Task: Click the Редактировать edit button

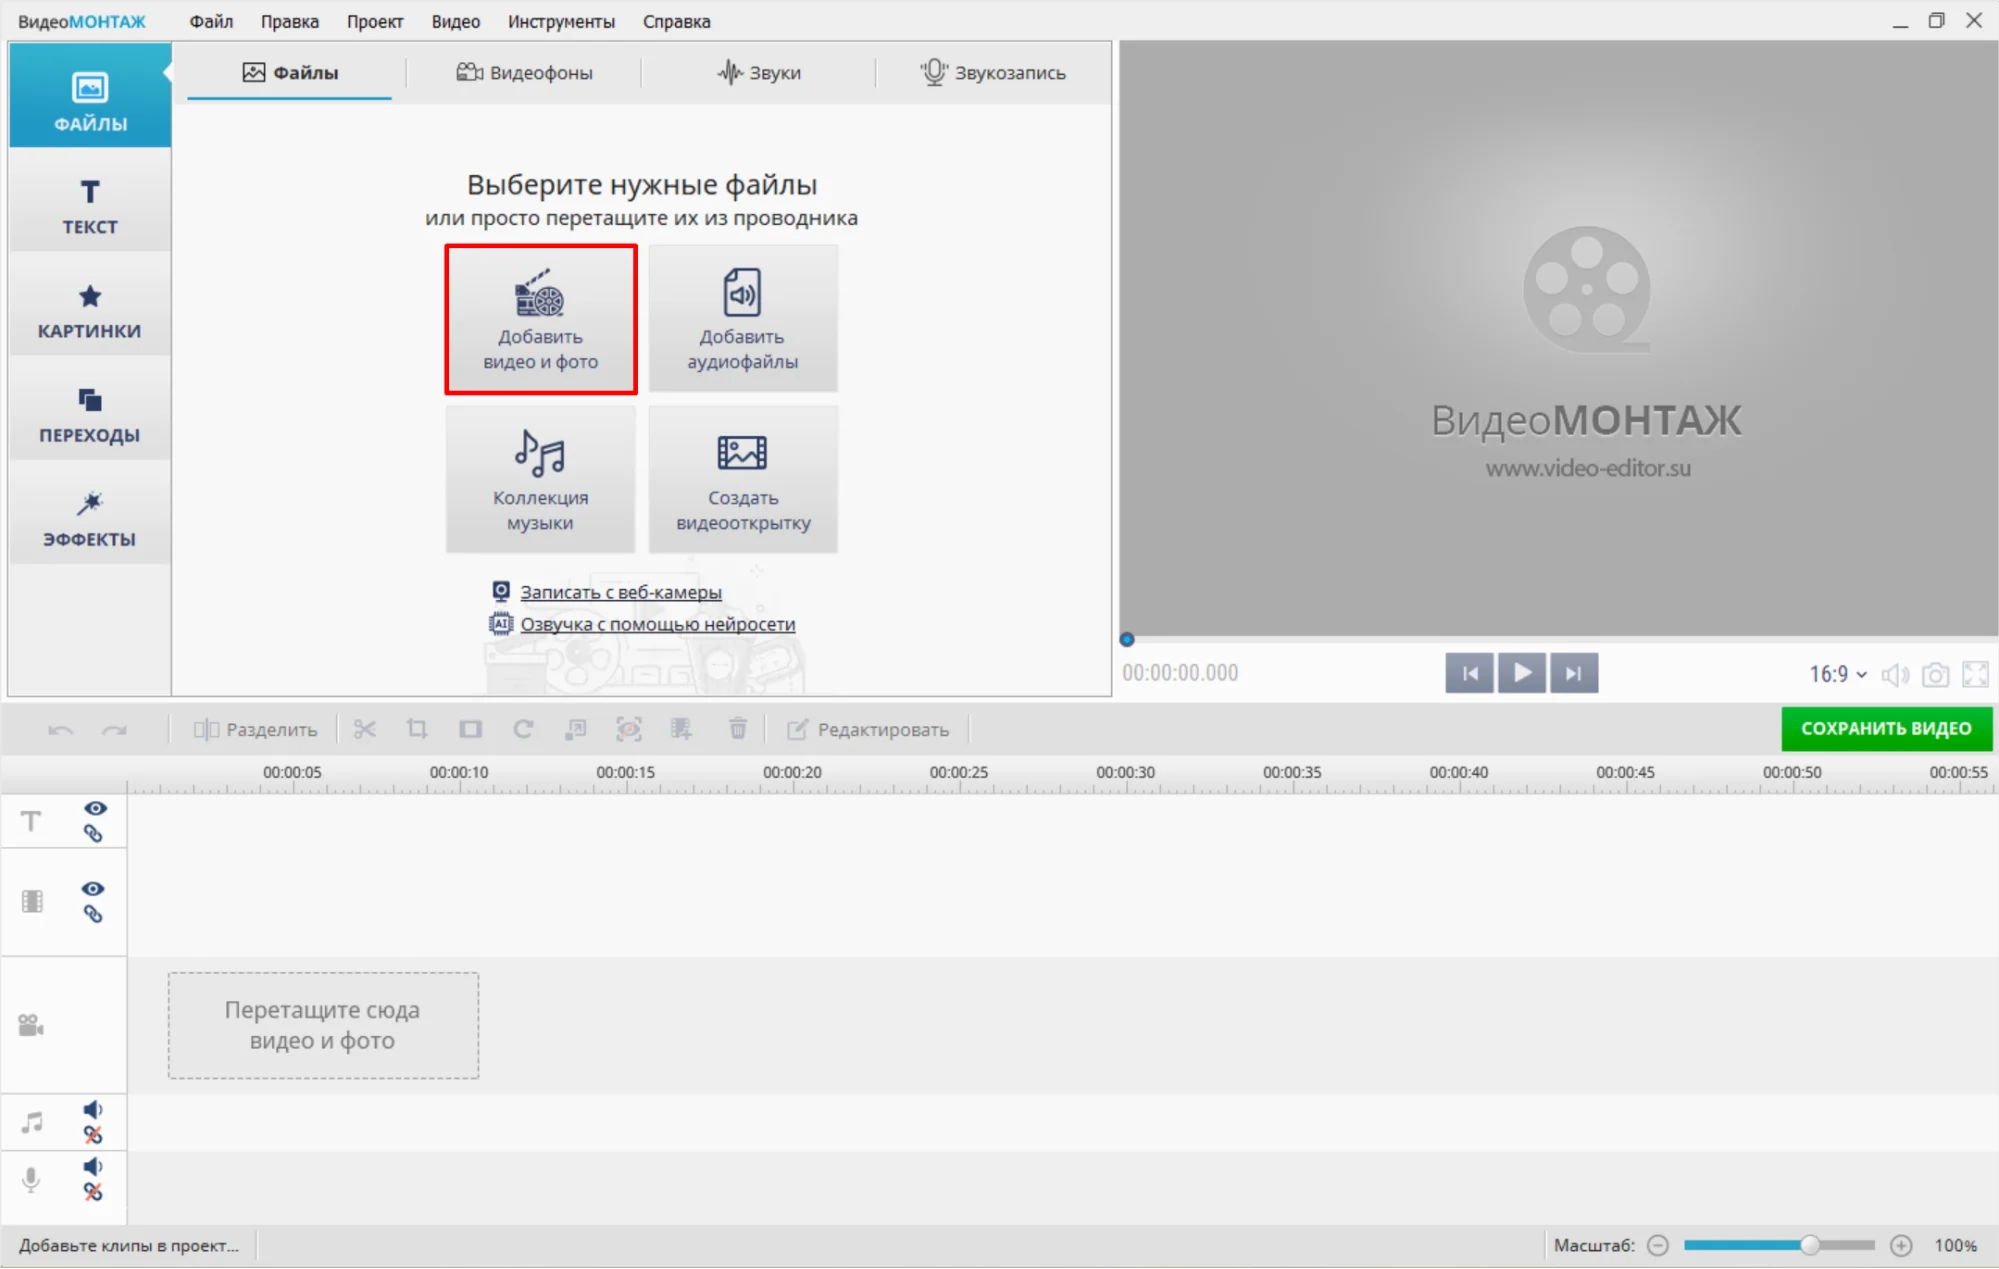Action: pyautogui.click(x=868, y=730)
